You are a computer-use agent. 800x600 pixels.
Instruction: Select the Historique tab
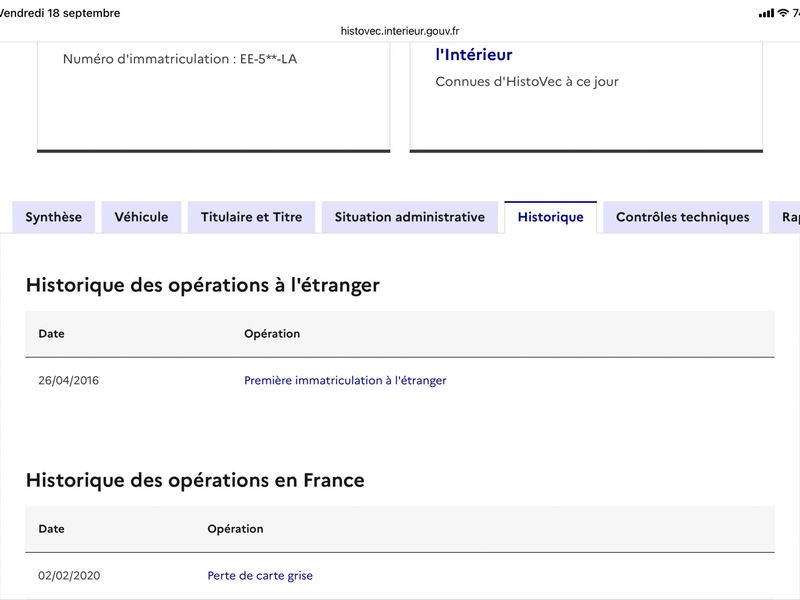click(551, 217)
